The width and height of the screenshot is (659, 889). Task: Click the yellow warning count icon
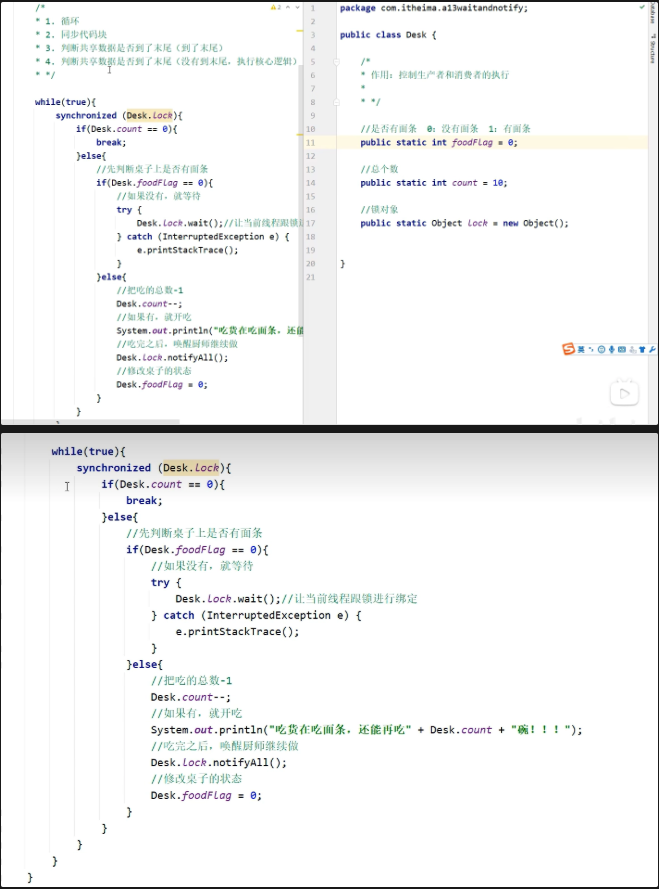click(x=275, y=7)
